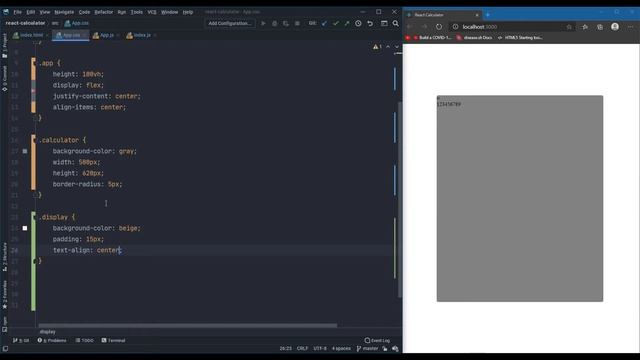
Task: Click the gray color gutter swatch
Action: 25,151
